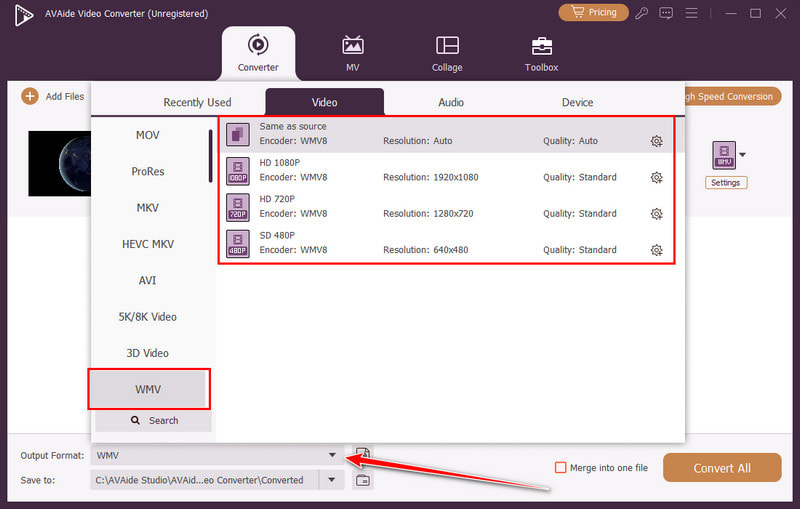Switch to the Audio format tab
This screenshot has height=509, width=800.
click(x=451, y=102)
